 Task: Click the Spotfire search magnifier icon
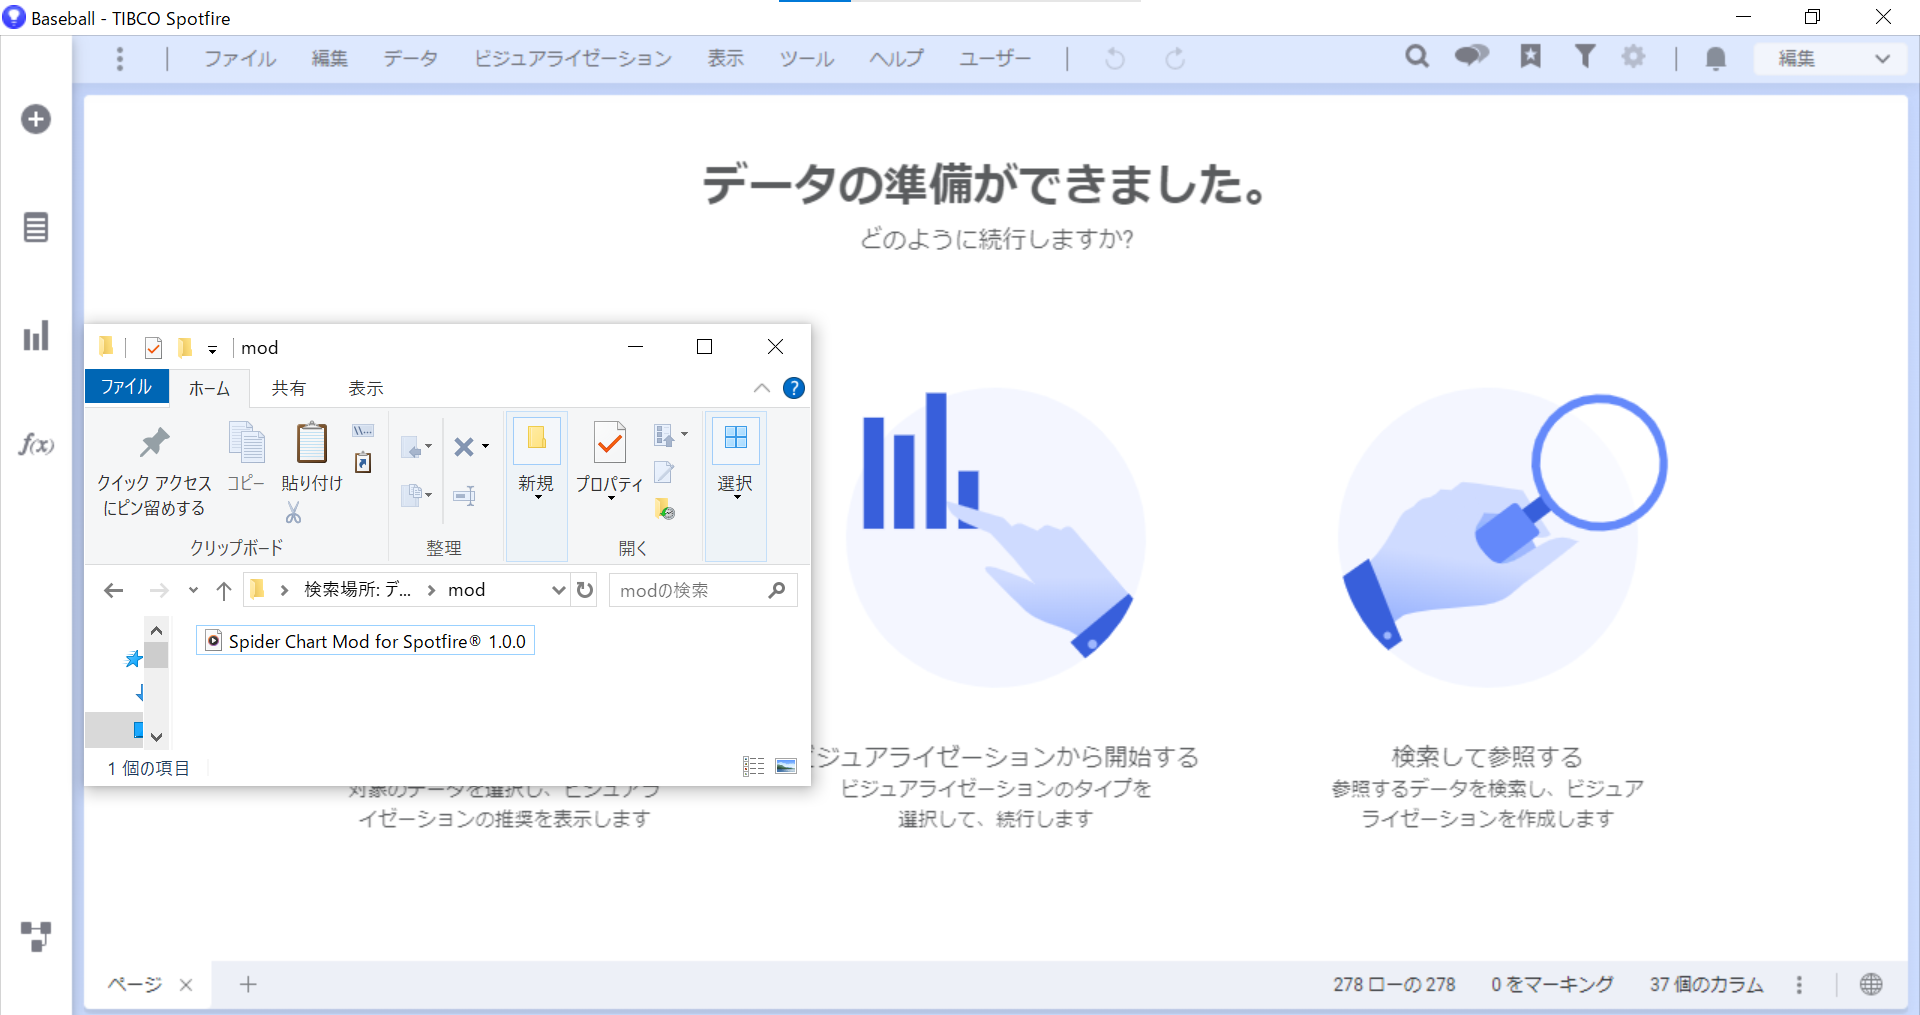[x=1417, y=57]
